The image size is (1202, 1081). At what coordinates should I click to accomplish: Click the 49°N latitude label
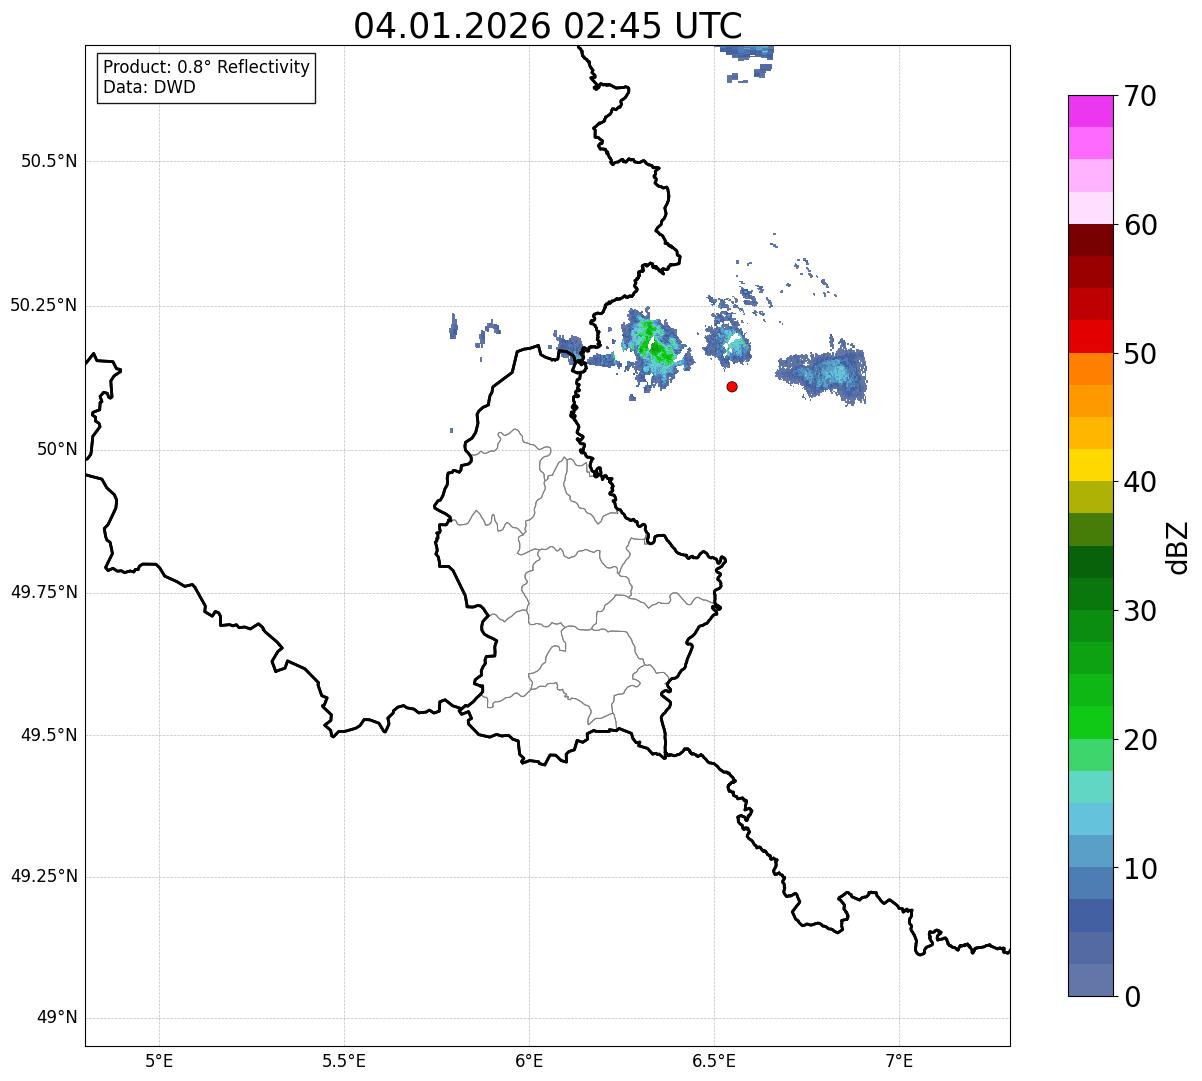tap(57, 1018)
